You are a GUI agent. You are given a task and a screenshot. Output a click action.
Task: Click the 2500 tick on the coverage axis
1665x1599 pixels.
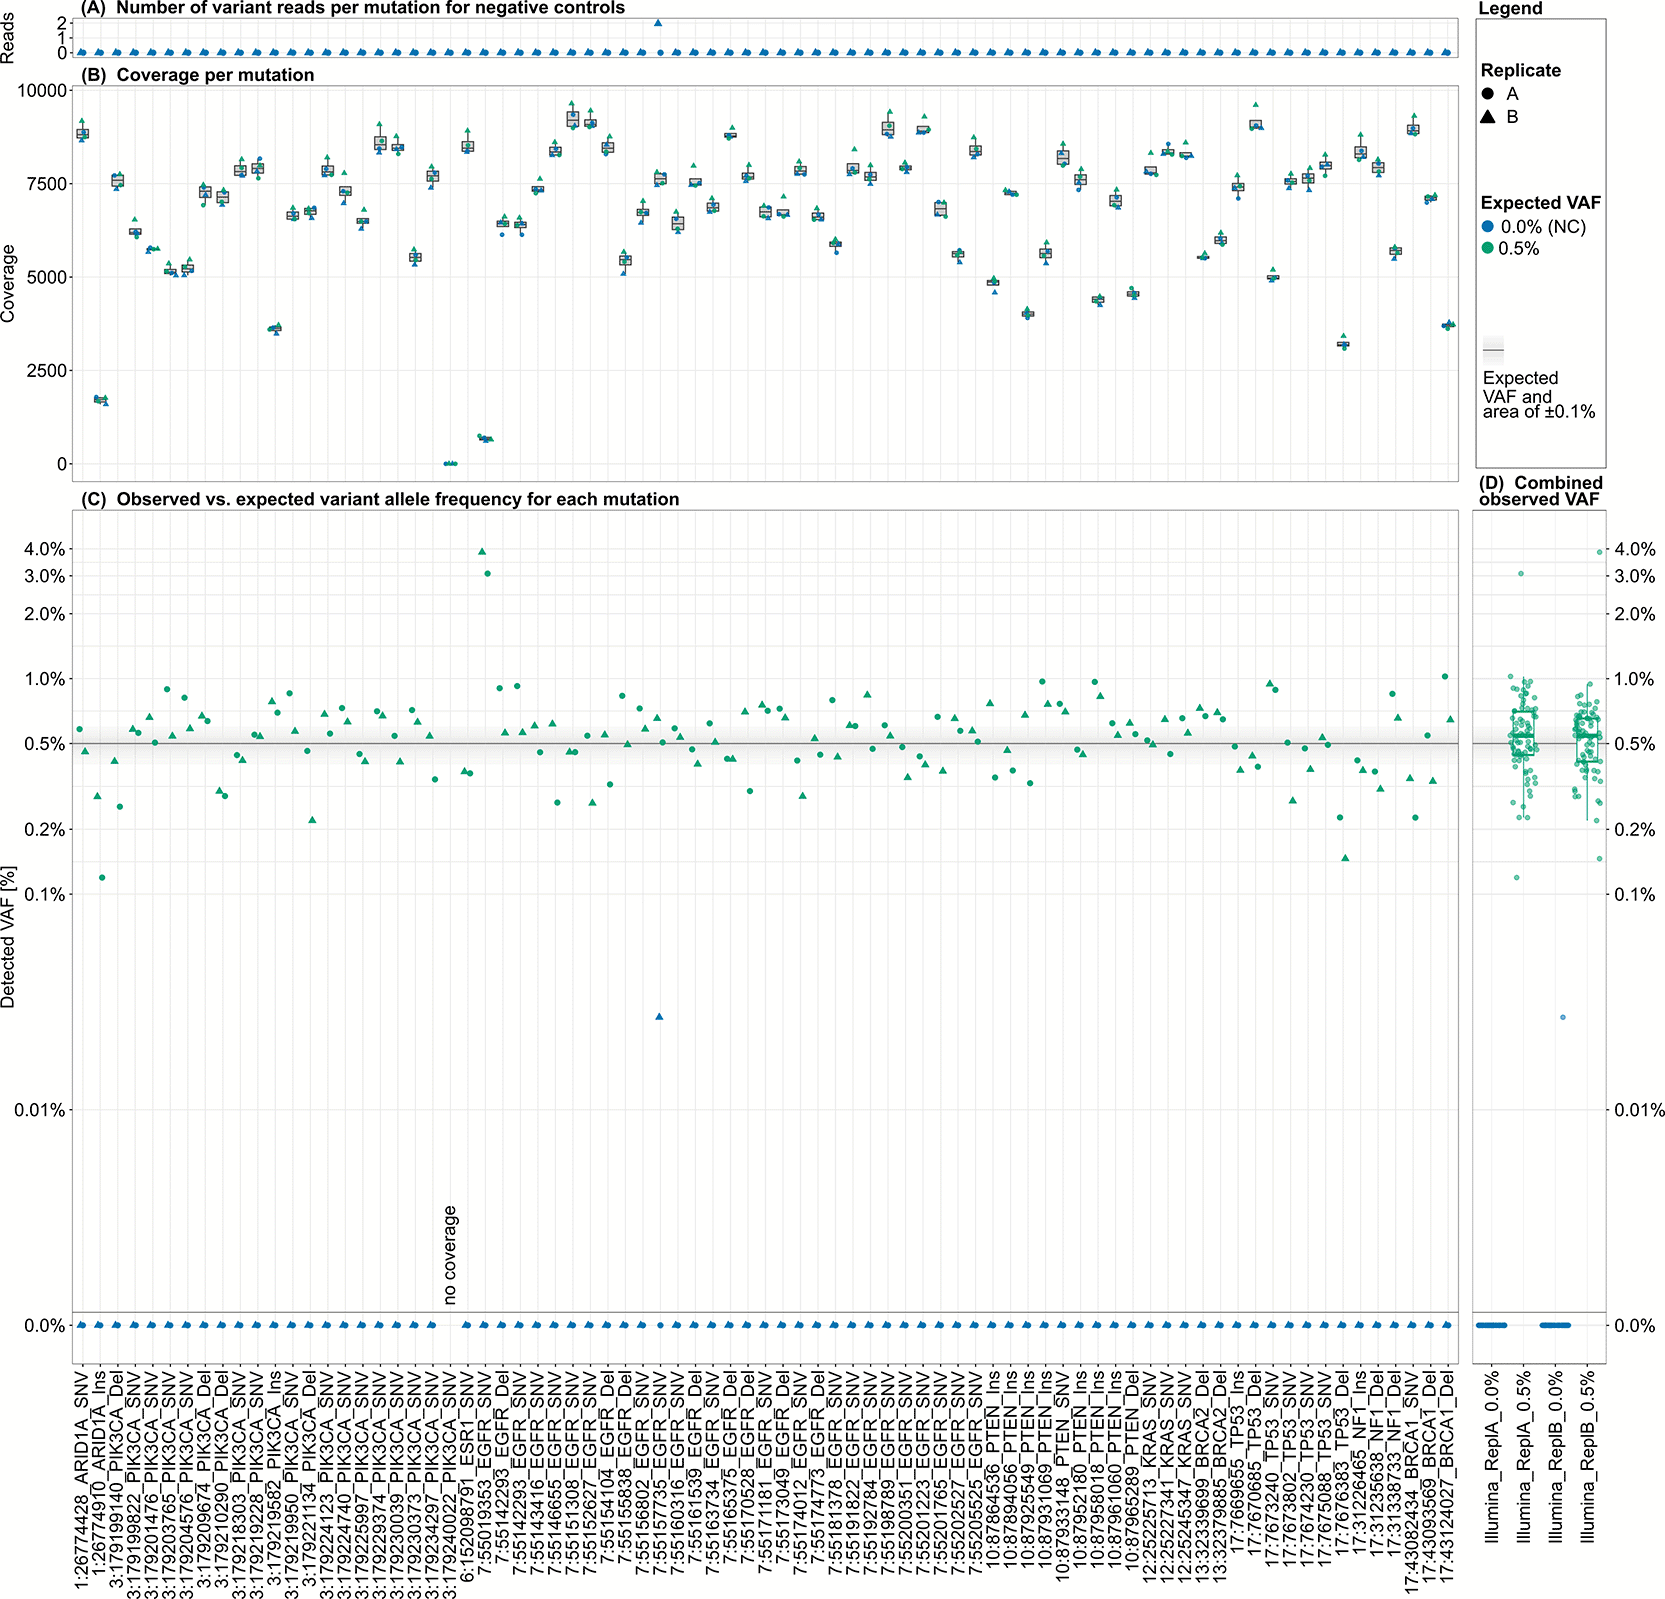point(47,371)
